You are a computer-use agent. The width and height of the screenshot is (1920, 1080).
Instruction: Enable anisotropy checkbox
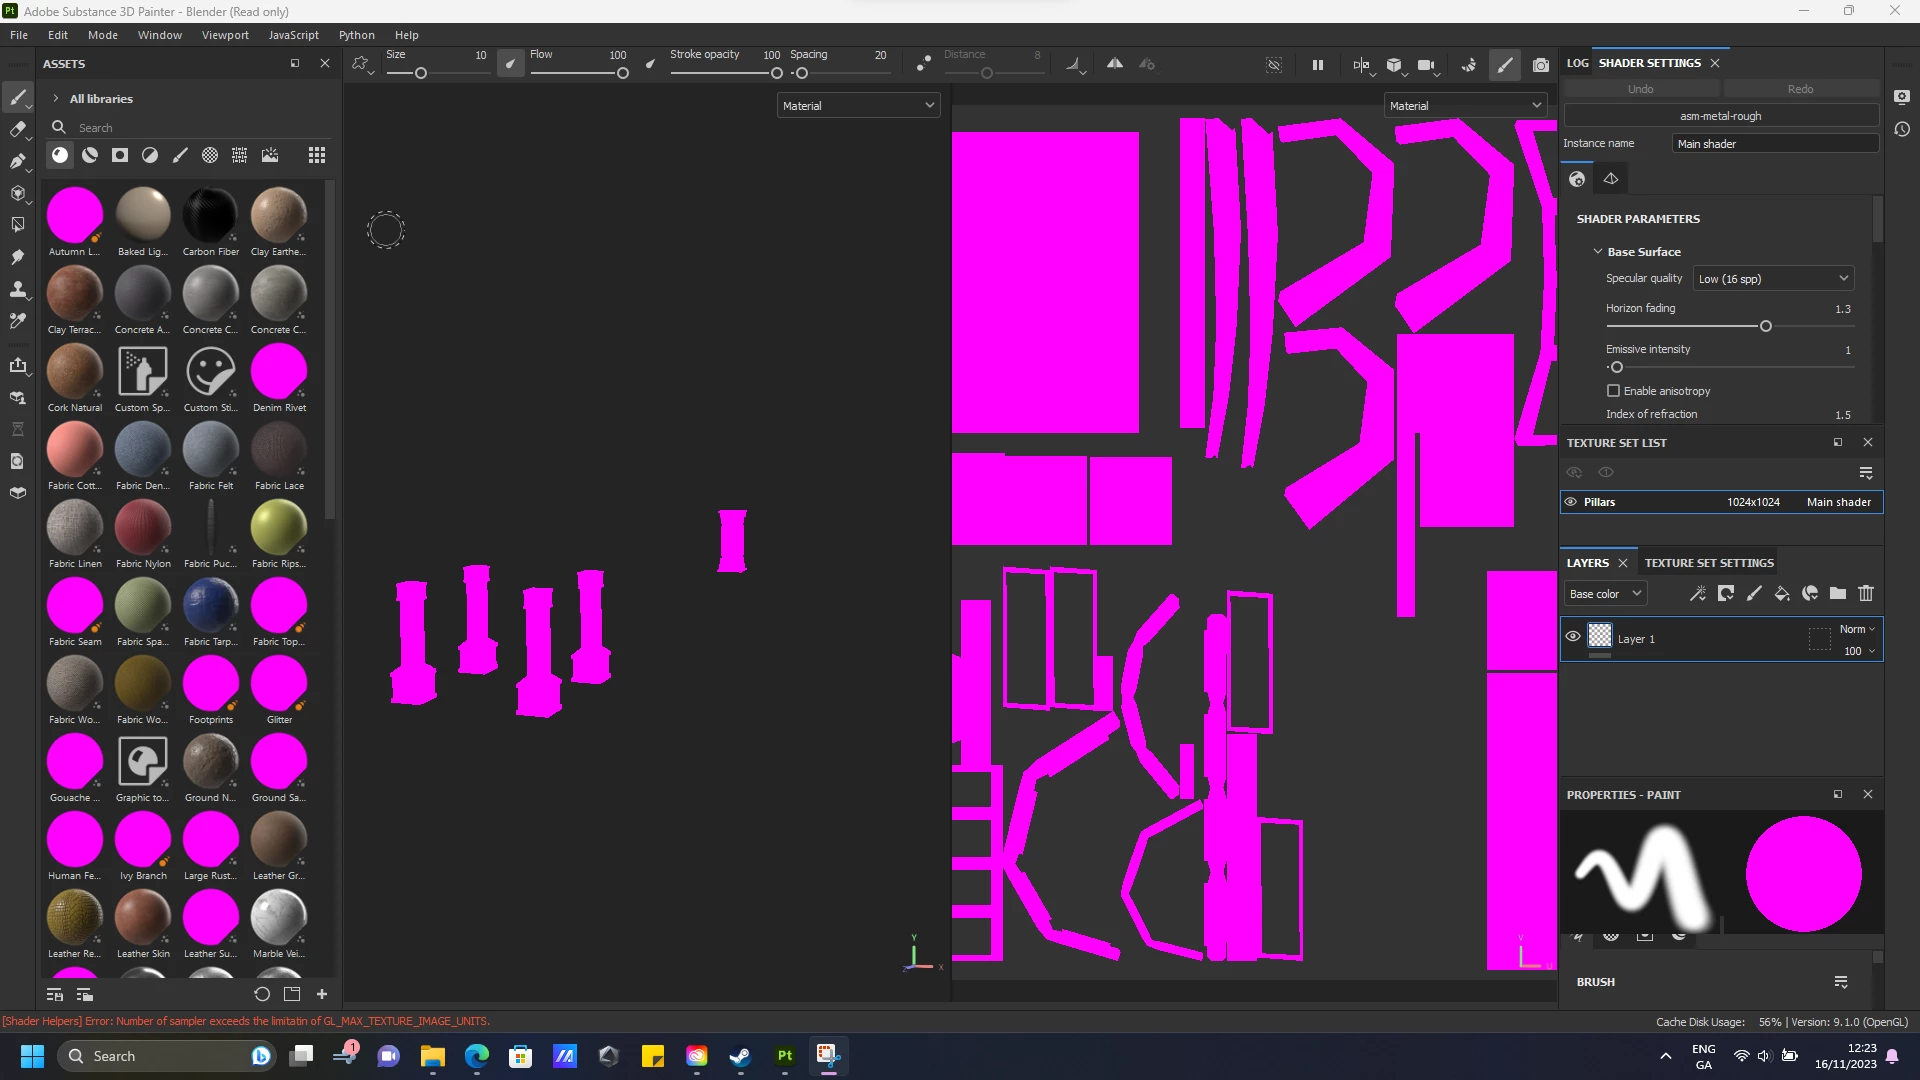1613,391
